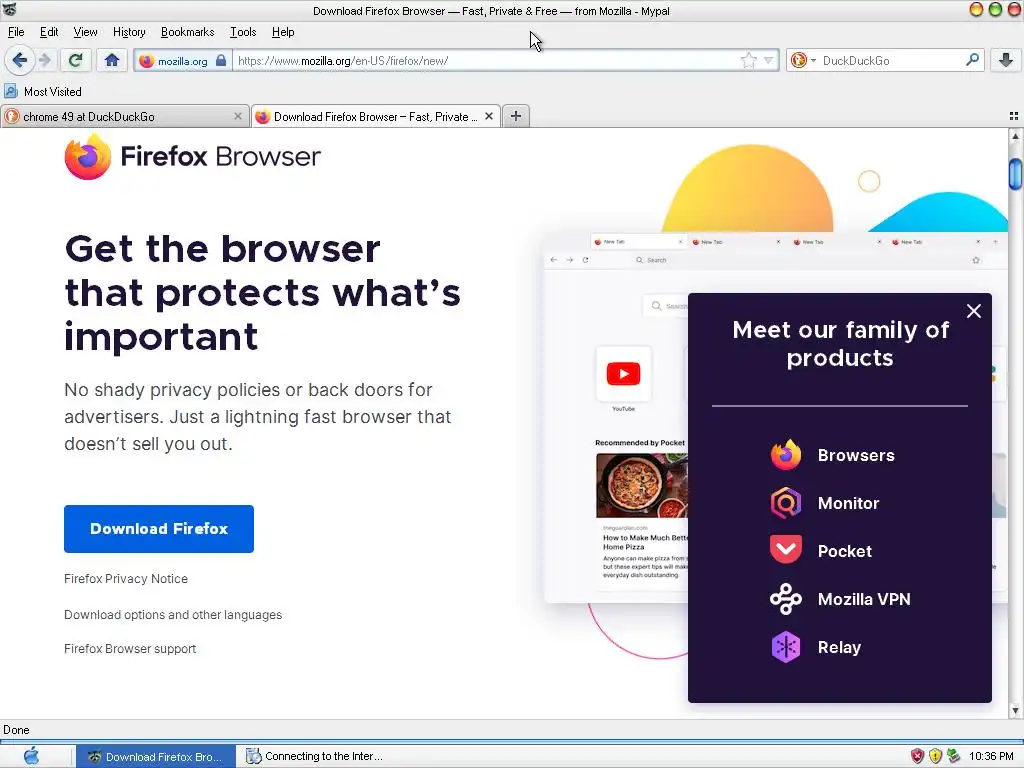This screenshot has width=1024, height=768.
Task: Click the Firefox Browser logo
Action: click(193, 157)
